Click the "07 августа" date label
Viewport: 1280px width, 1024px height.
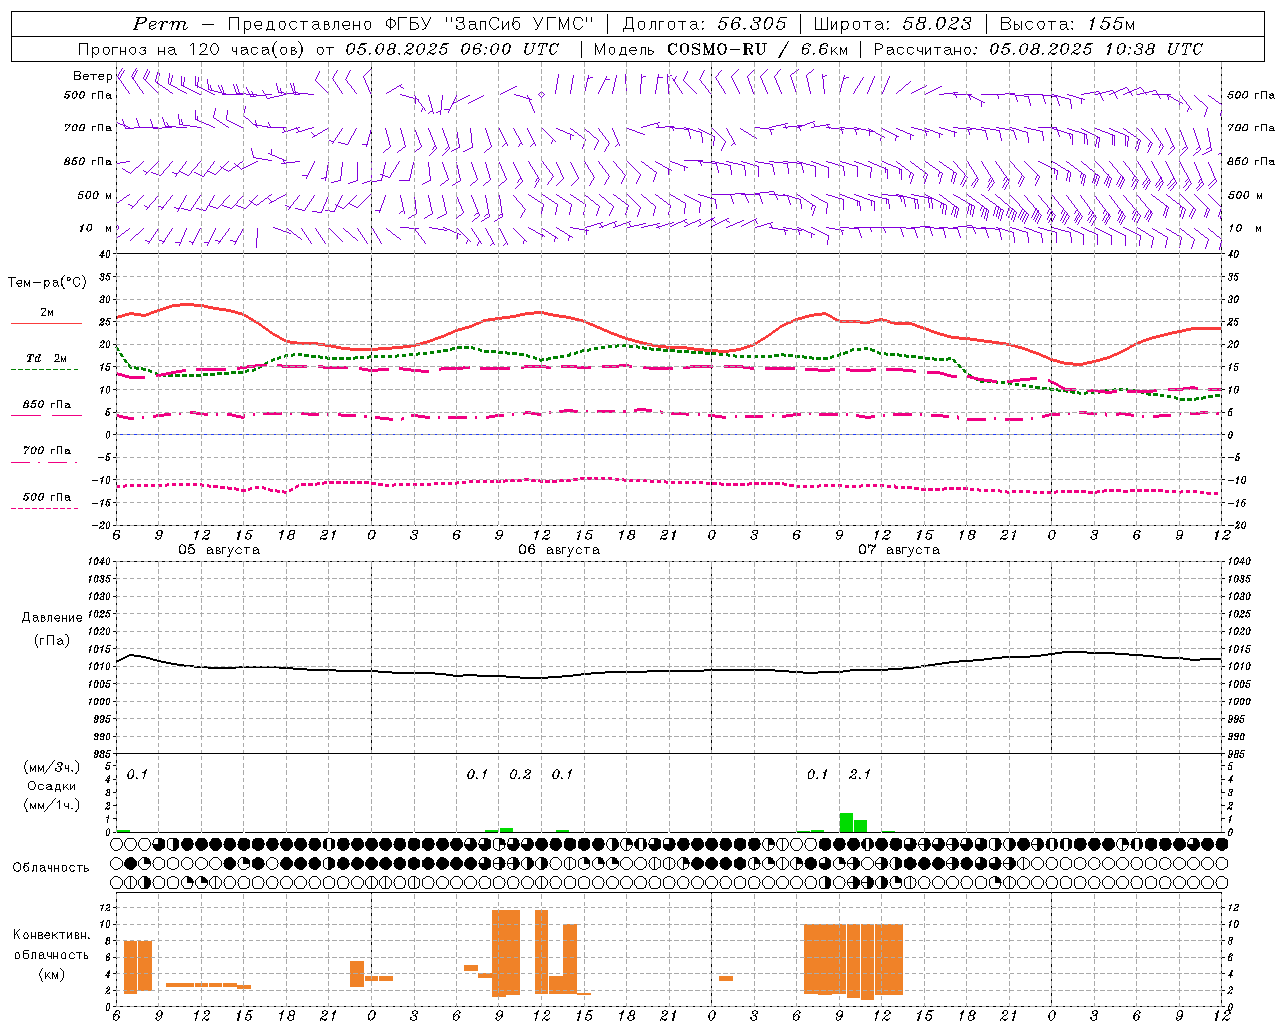899,550
